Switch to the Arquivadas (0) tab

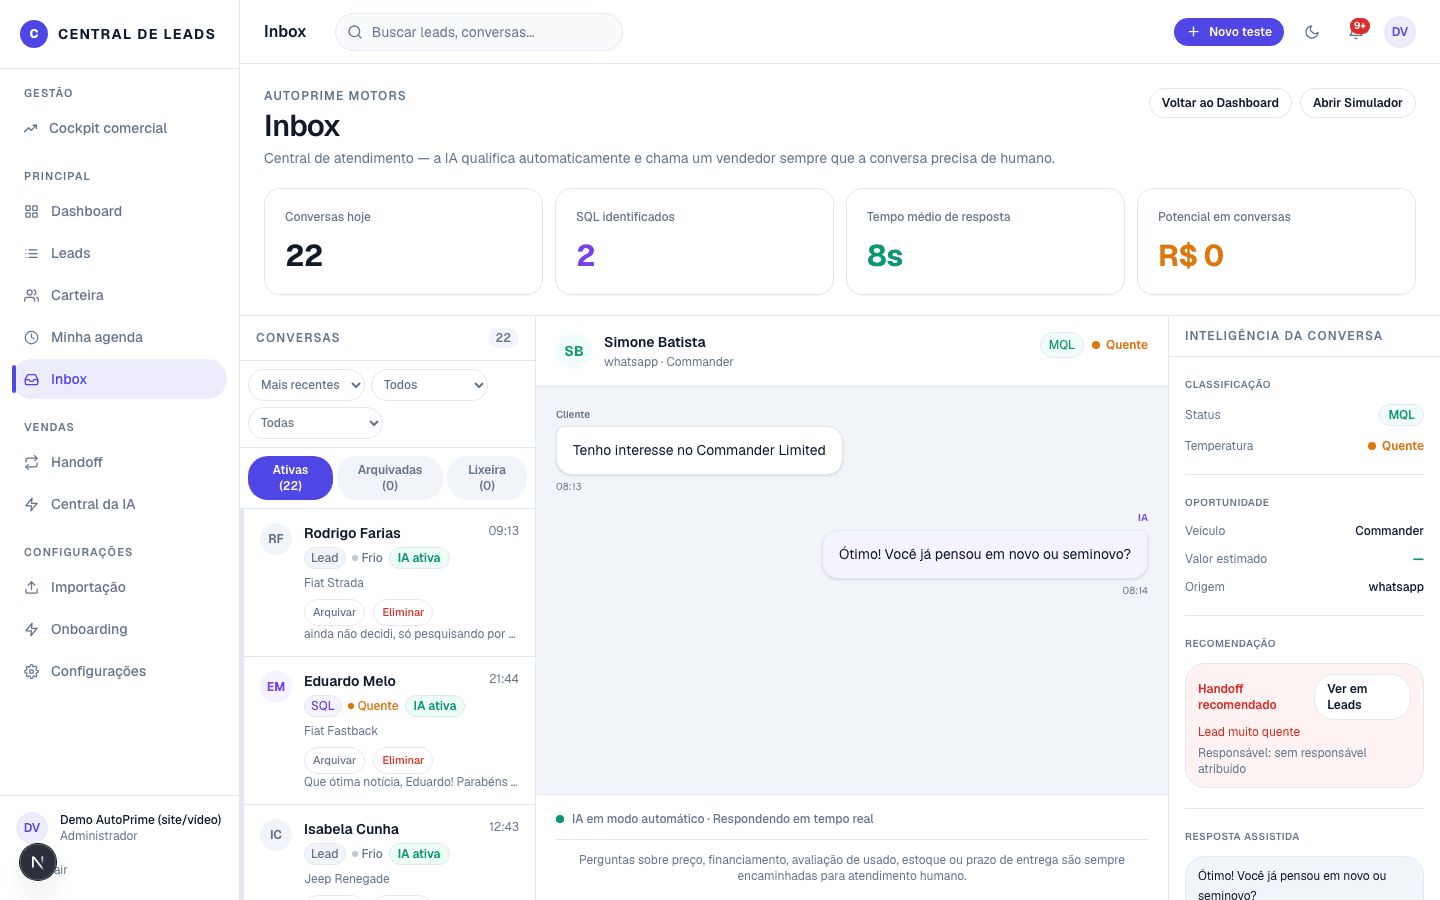[x=390, y=478]
